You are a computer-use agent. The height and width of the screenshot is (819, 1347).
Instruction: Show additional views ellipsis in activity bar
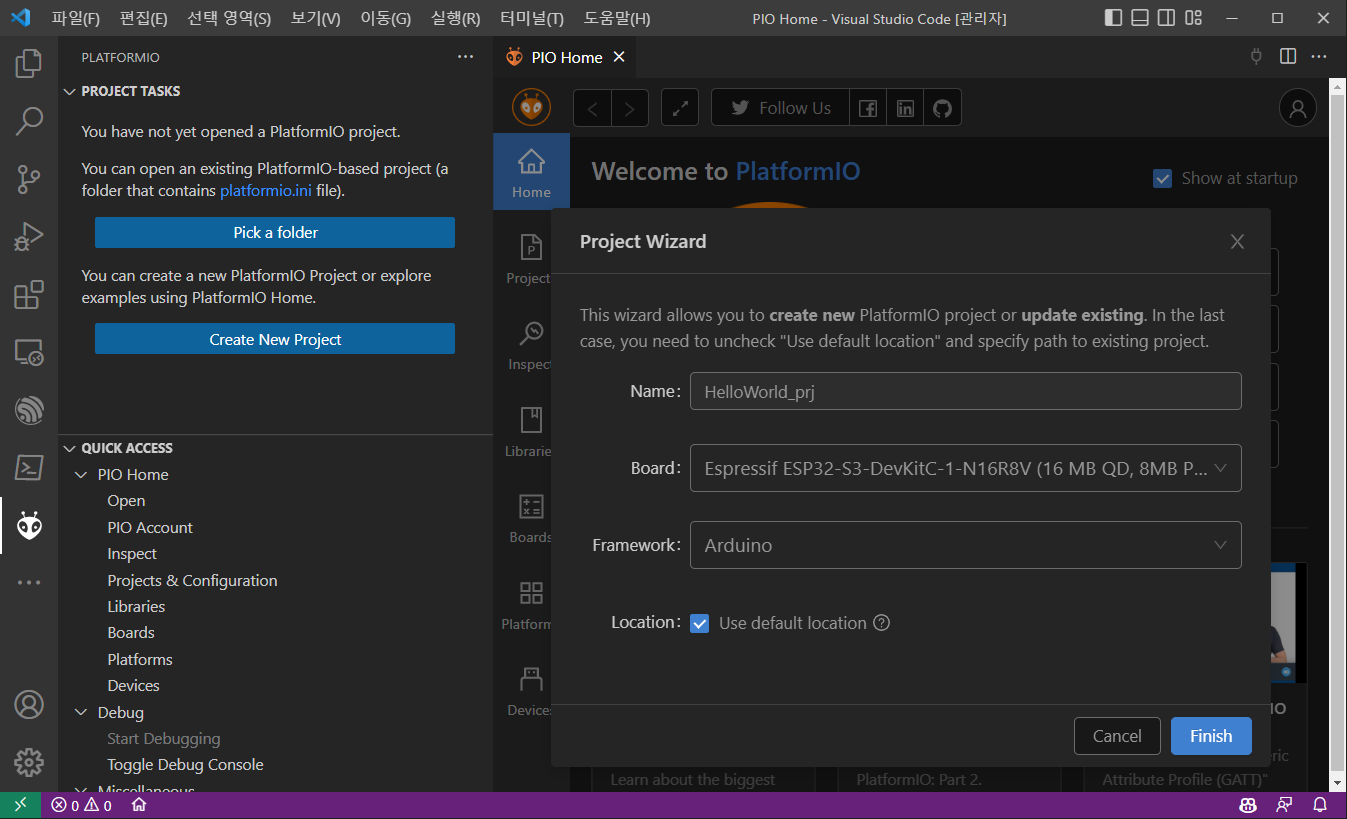(x=29, y=582)
